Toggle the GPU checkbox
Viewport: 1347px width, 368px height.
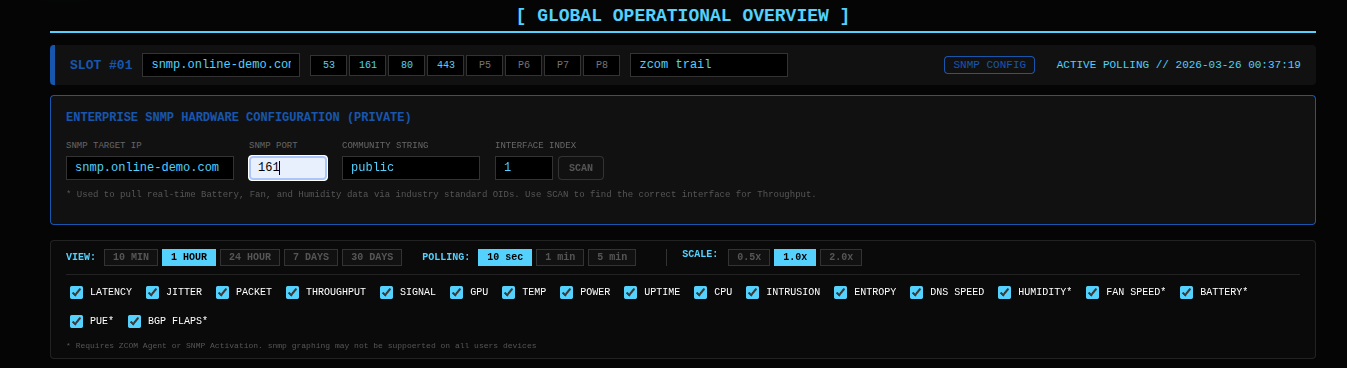coord(456,292)
